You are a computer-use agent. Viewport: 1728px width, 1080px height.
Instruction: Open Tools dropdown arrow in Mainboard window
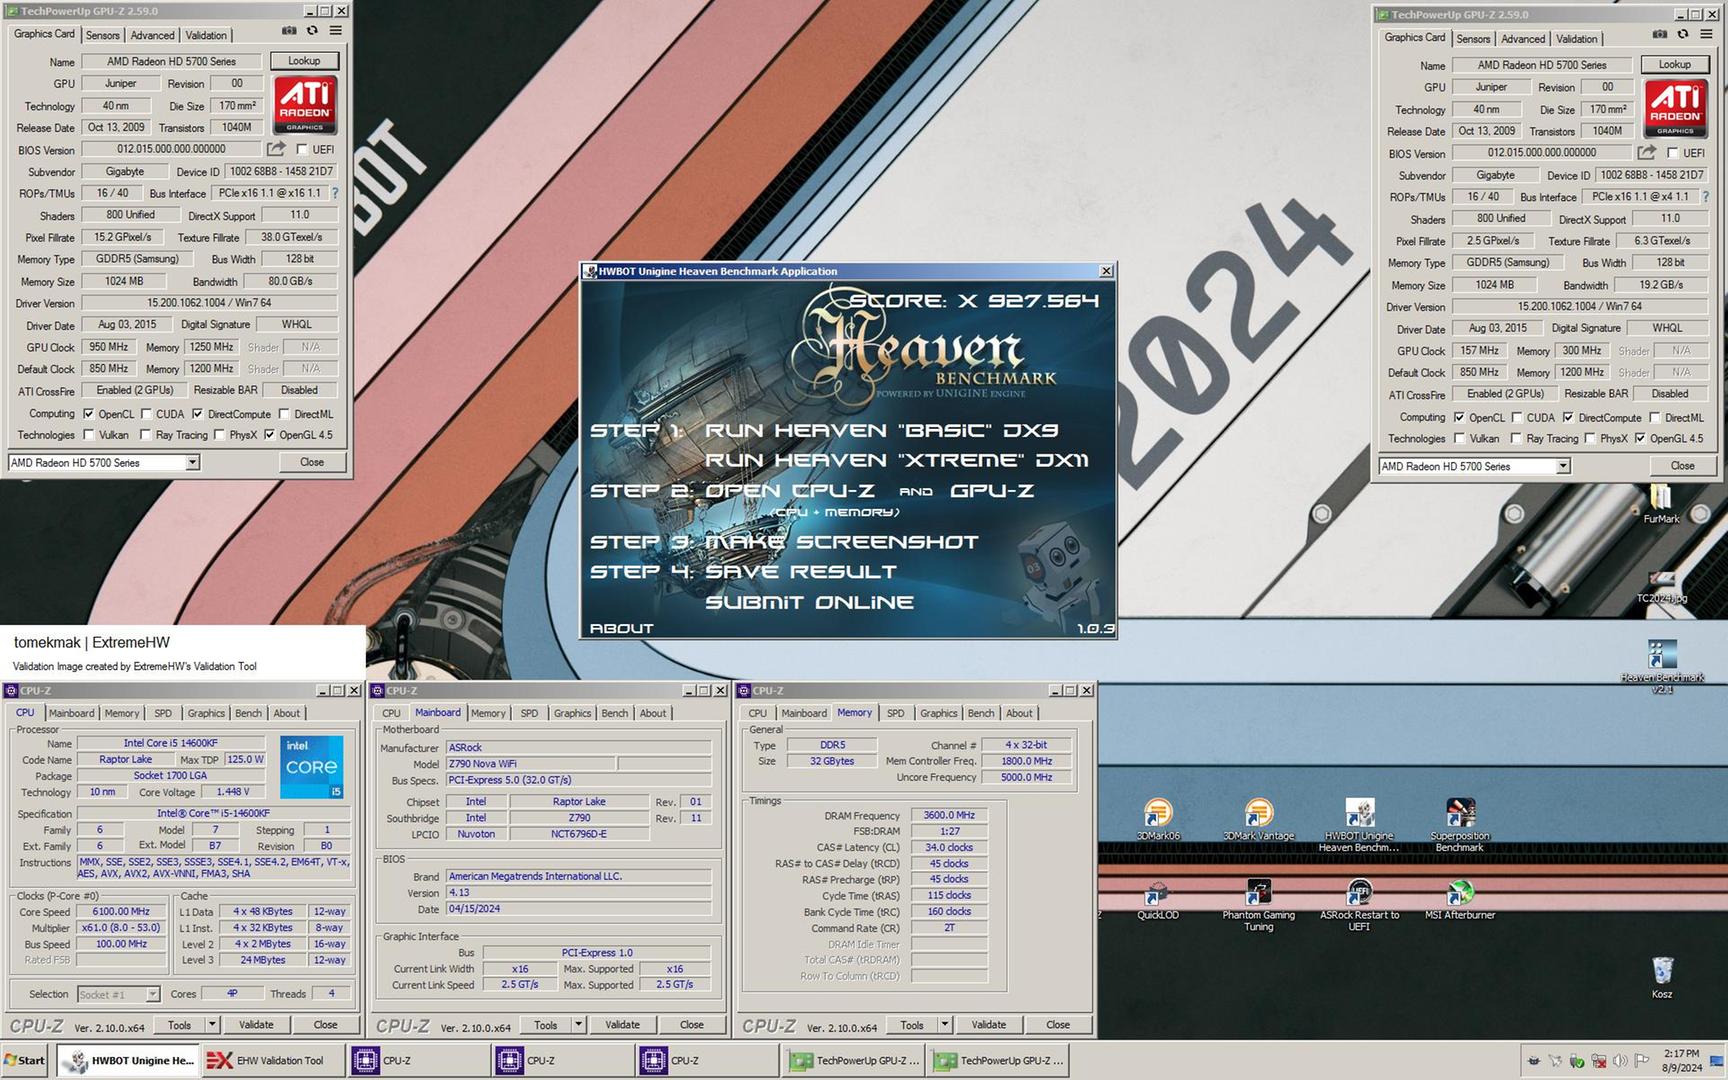click(x=578, y=1024)
